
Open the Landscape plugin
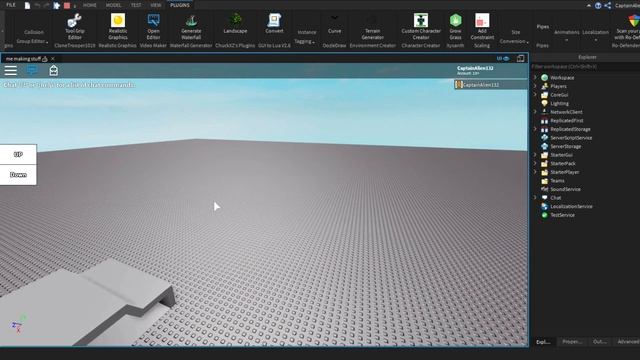click(x=235, y=24)
